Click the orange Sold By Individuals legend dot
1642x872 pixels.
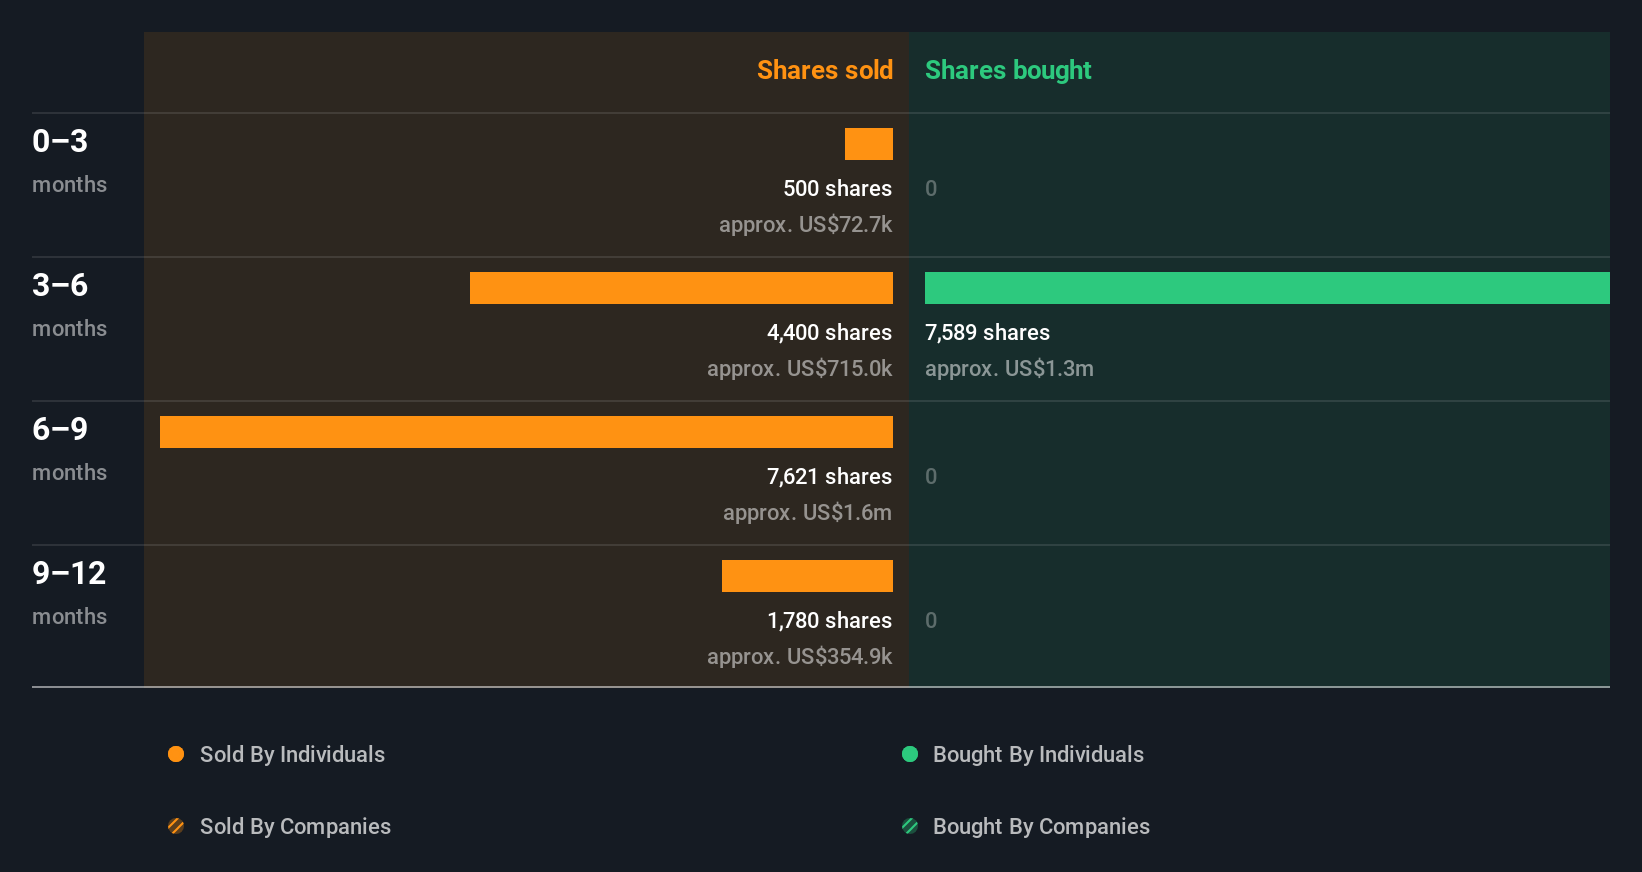pyautogui.click(x=176, y=754)
